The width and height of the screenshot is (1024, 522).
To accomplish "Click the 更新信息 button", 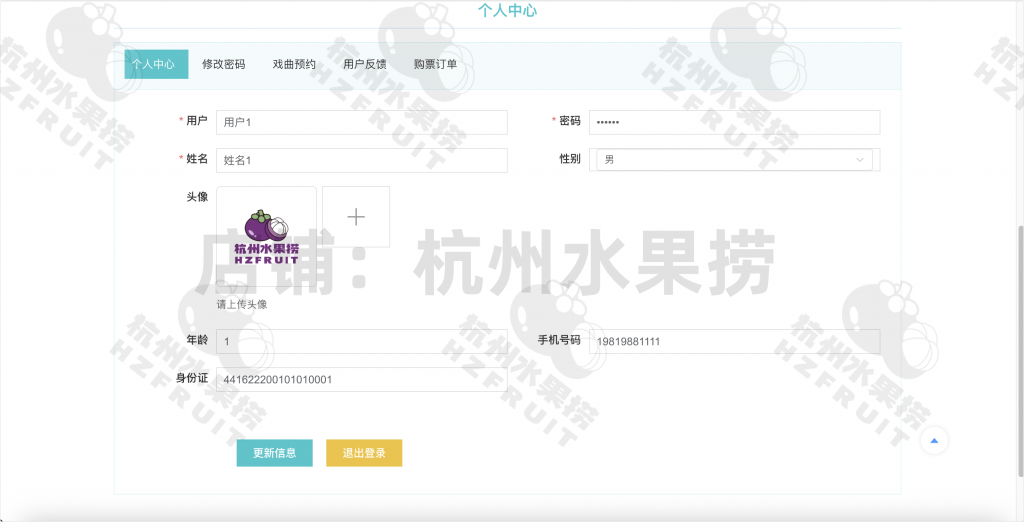I will tap(274, 453).
